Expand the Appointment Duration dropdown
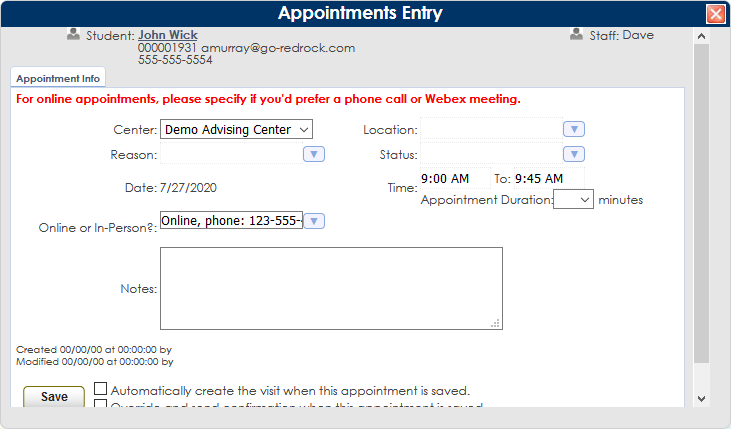731x429 pixels. point(573,200)
